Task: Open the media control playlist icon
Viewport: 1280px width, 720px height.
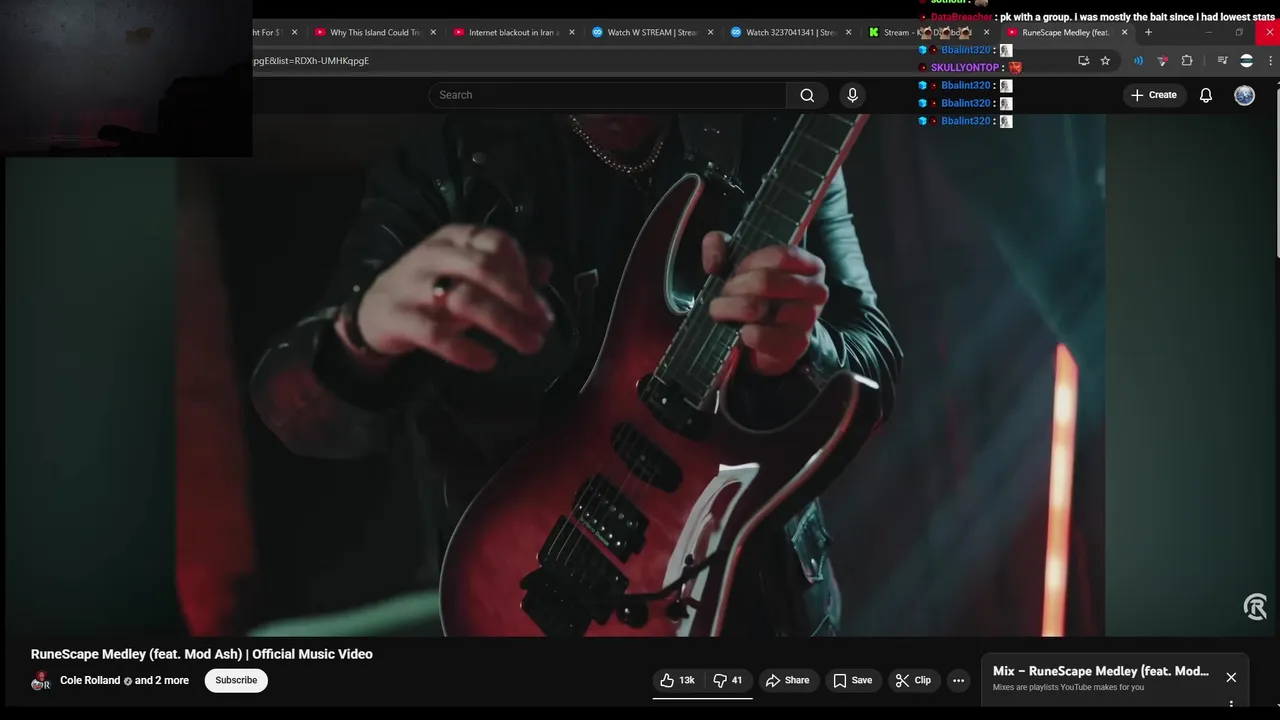Action: [1222, 61]
